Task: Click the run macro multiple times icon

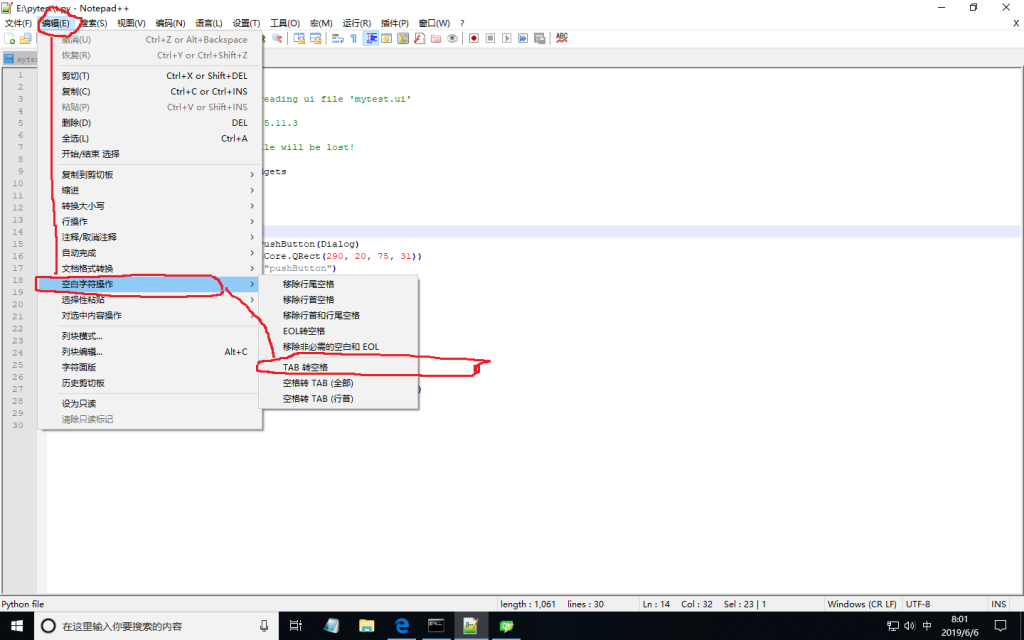Action: 523,38
